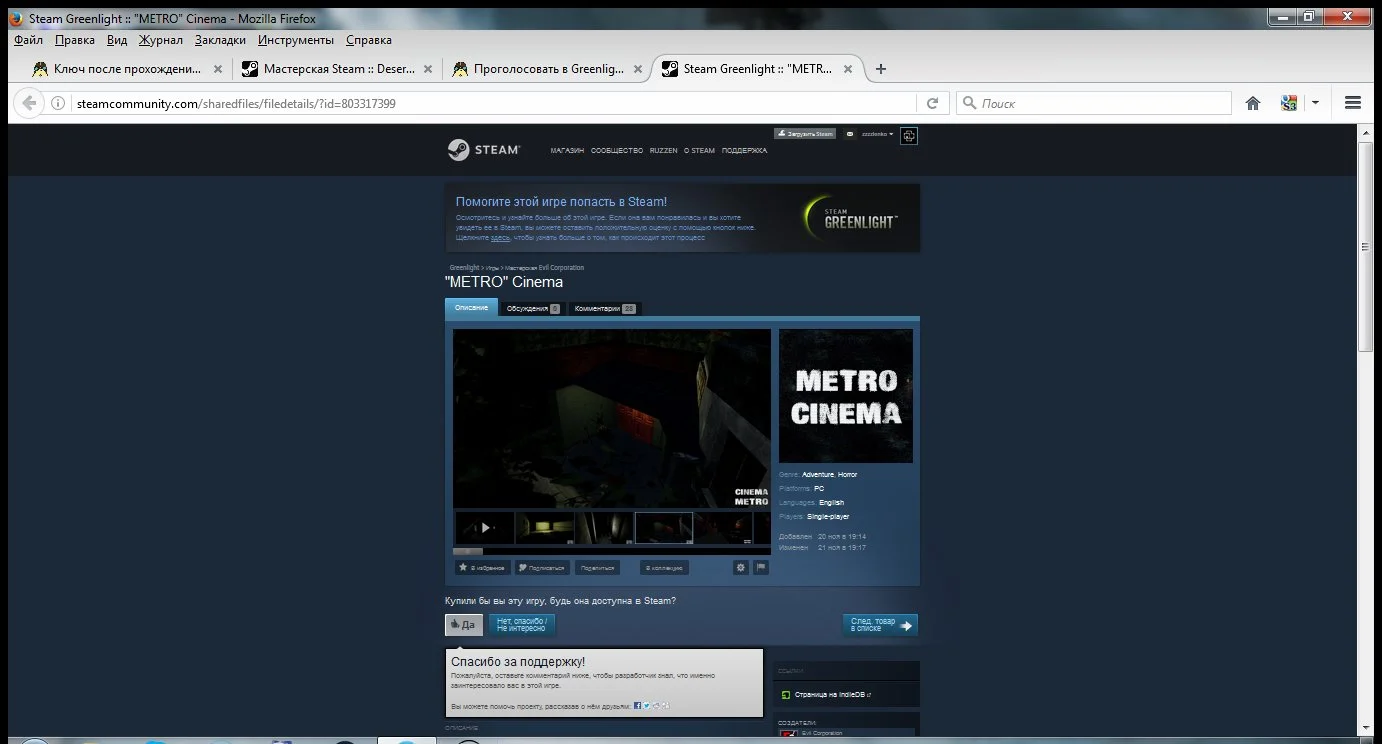Image resolution: width=1382 pixels, height=744 pixels.
Task: Open the Steam inbox envelope icon
Action: pyautogui.click(x=850, y=133)
